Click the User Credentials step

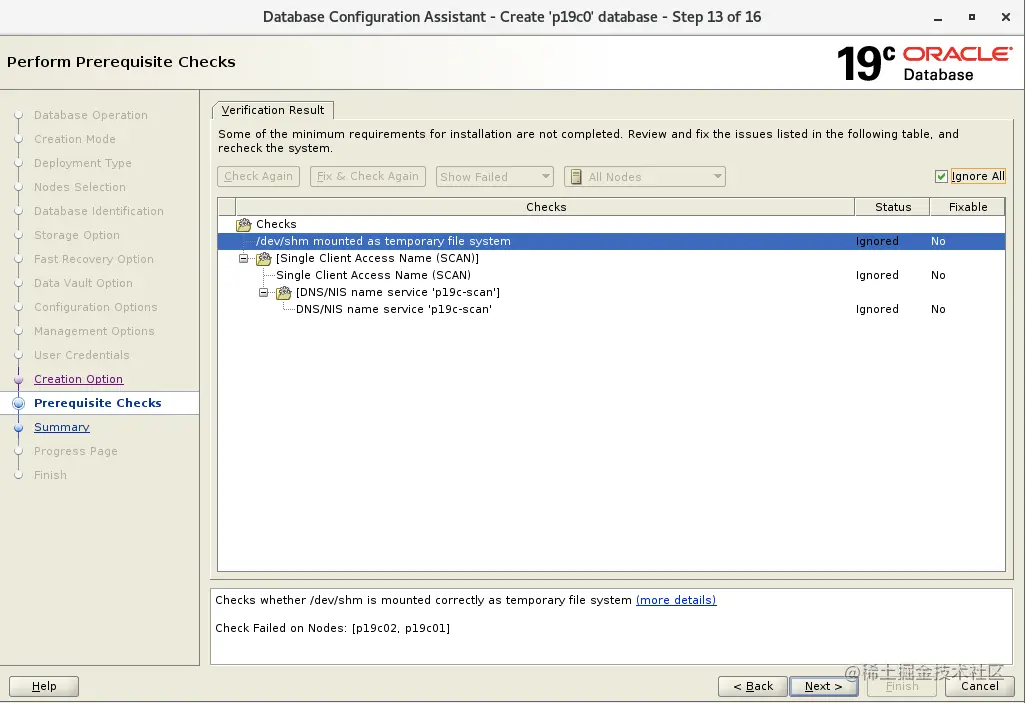point(82,355)
